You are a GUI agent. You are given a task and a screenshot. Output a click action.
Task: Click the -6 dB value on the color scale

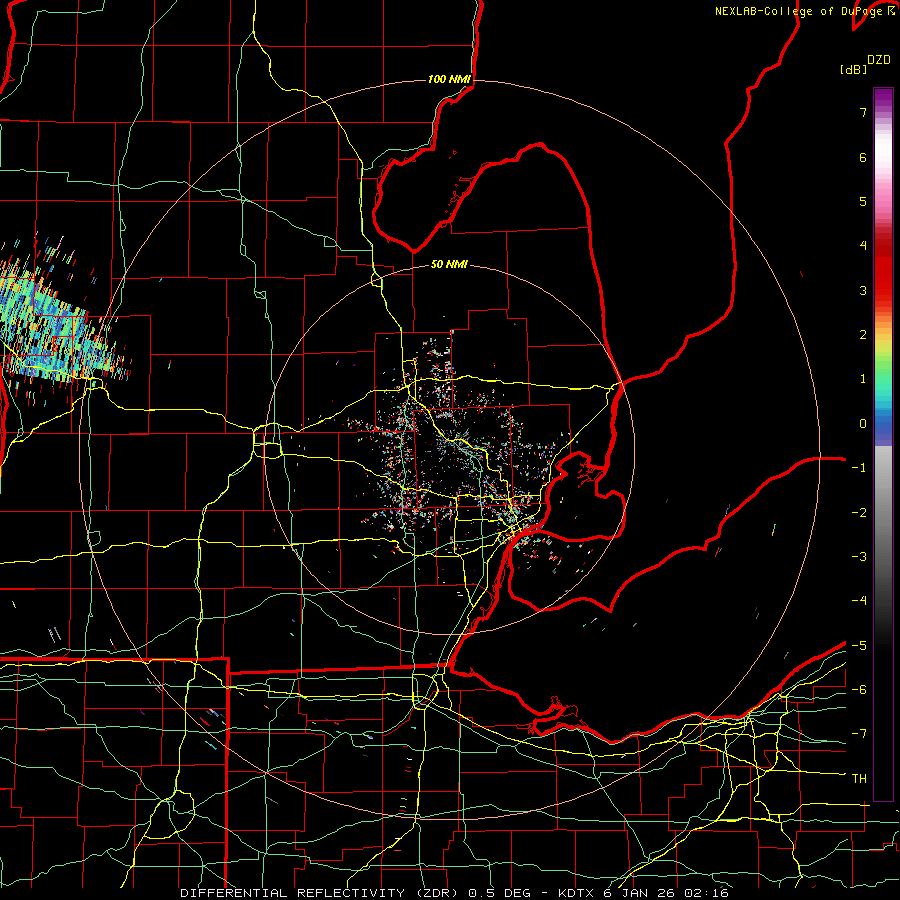tap(859, 690)
